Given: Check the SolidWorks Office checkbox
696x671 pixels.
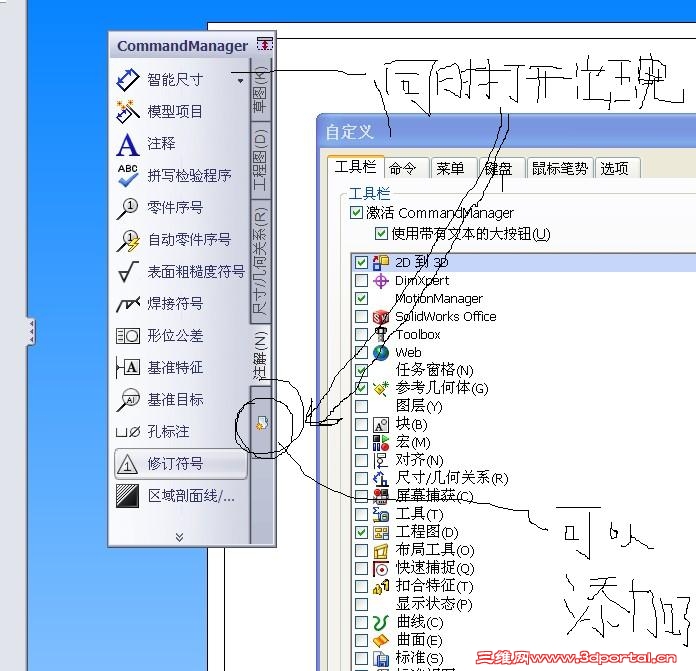Looking at the screenshot, I should 361,317.
